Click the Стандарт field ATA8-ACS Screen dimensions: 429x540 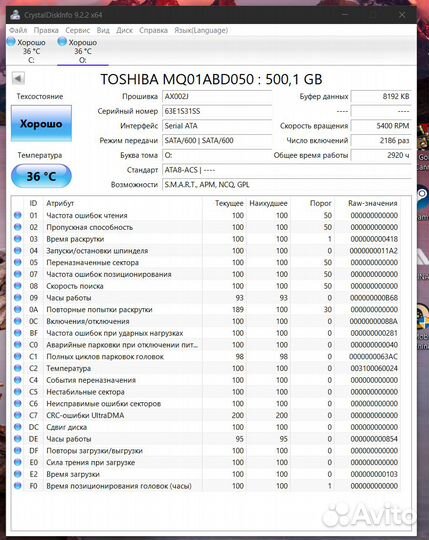click(287, 170)
